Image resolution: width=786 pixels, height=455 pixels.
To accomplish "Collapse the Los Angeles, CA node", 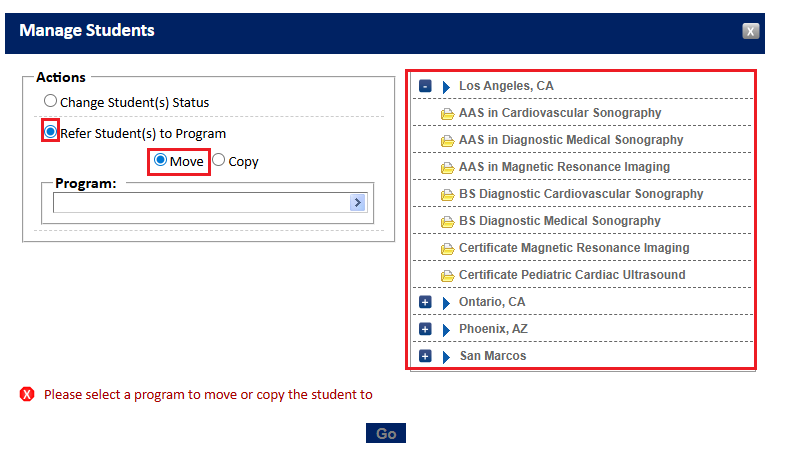I will (x=425, y=86).
